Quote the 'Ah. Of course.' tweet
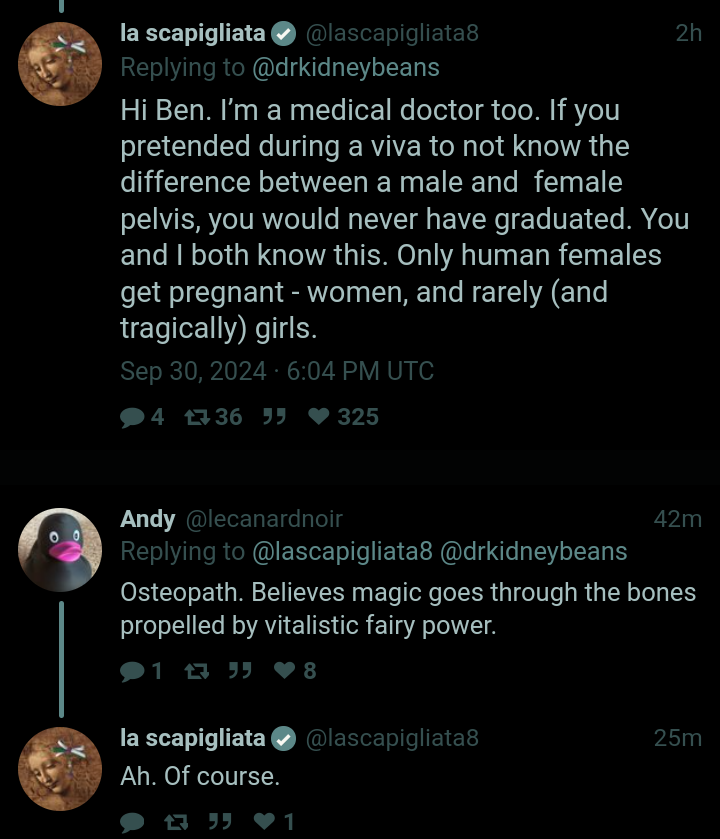Viewport: 720px width, 839px height. coord(220,823)
